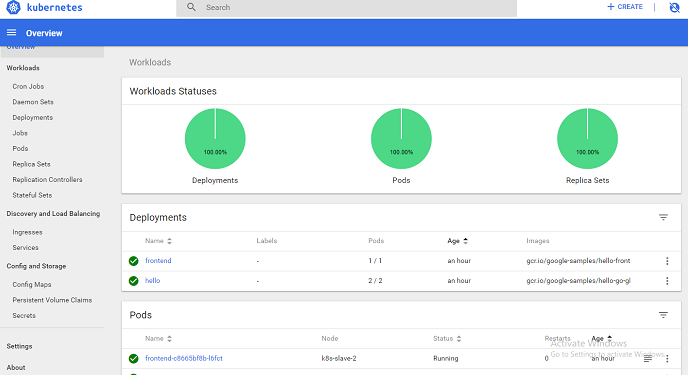Open the hamburger navigation menu
The width and height of the screenshot is (688, 375).
tap(11, 32)
